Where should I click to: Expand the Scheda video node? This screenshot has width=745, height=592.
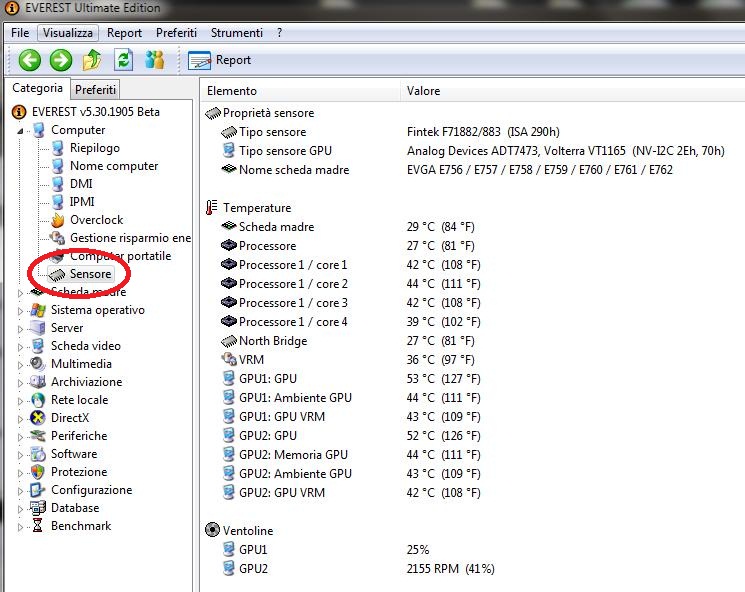[x=20, y=347]
